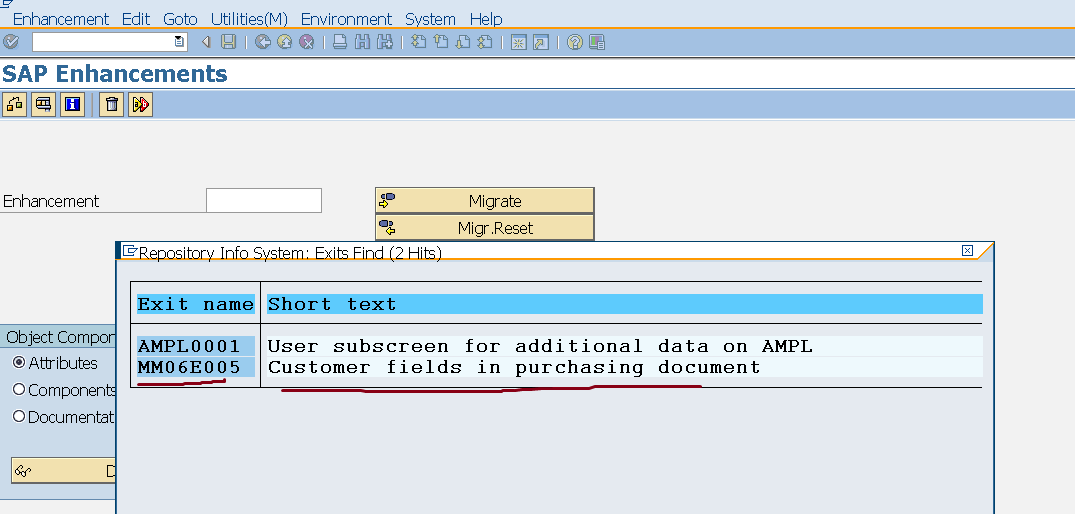Click the green Enter checkmark icon
This screenshot has height=514, width=1075.
point(10,42)
